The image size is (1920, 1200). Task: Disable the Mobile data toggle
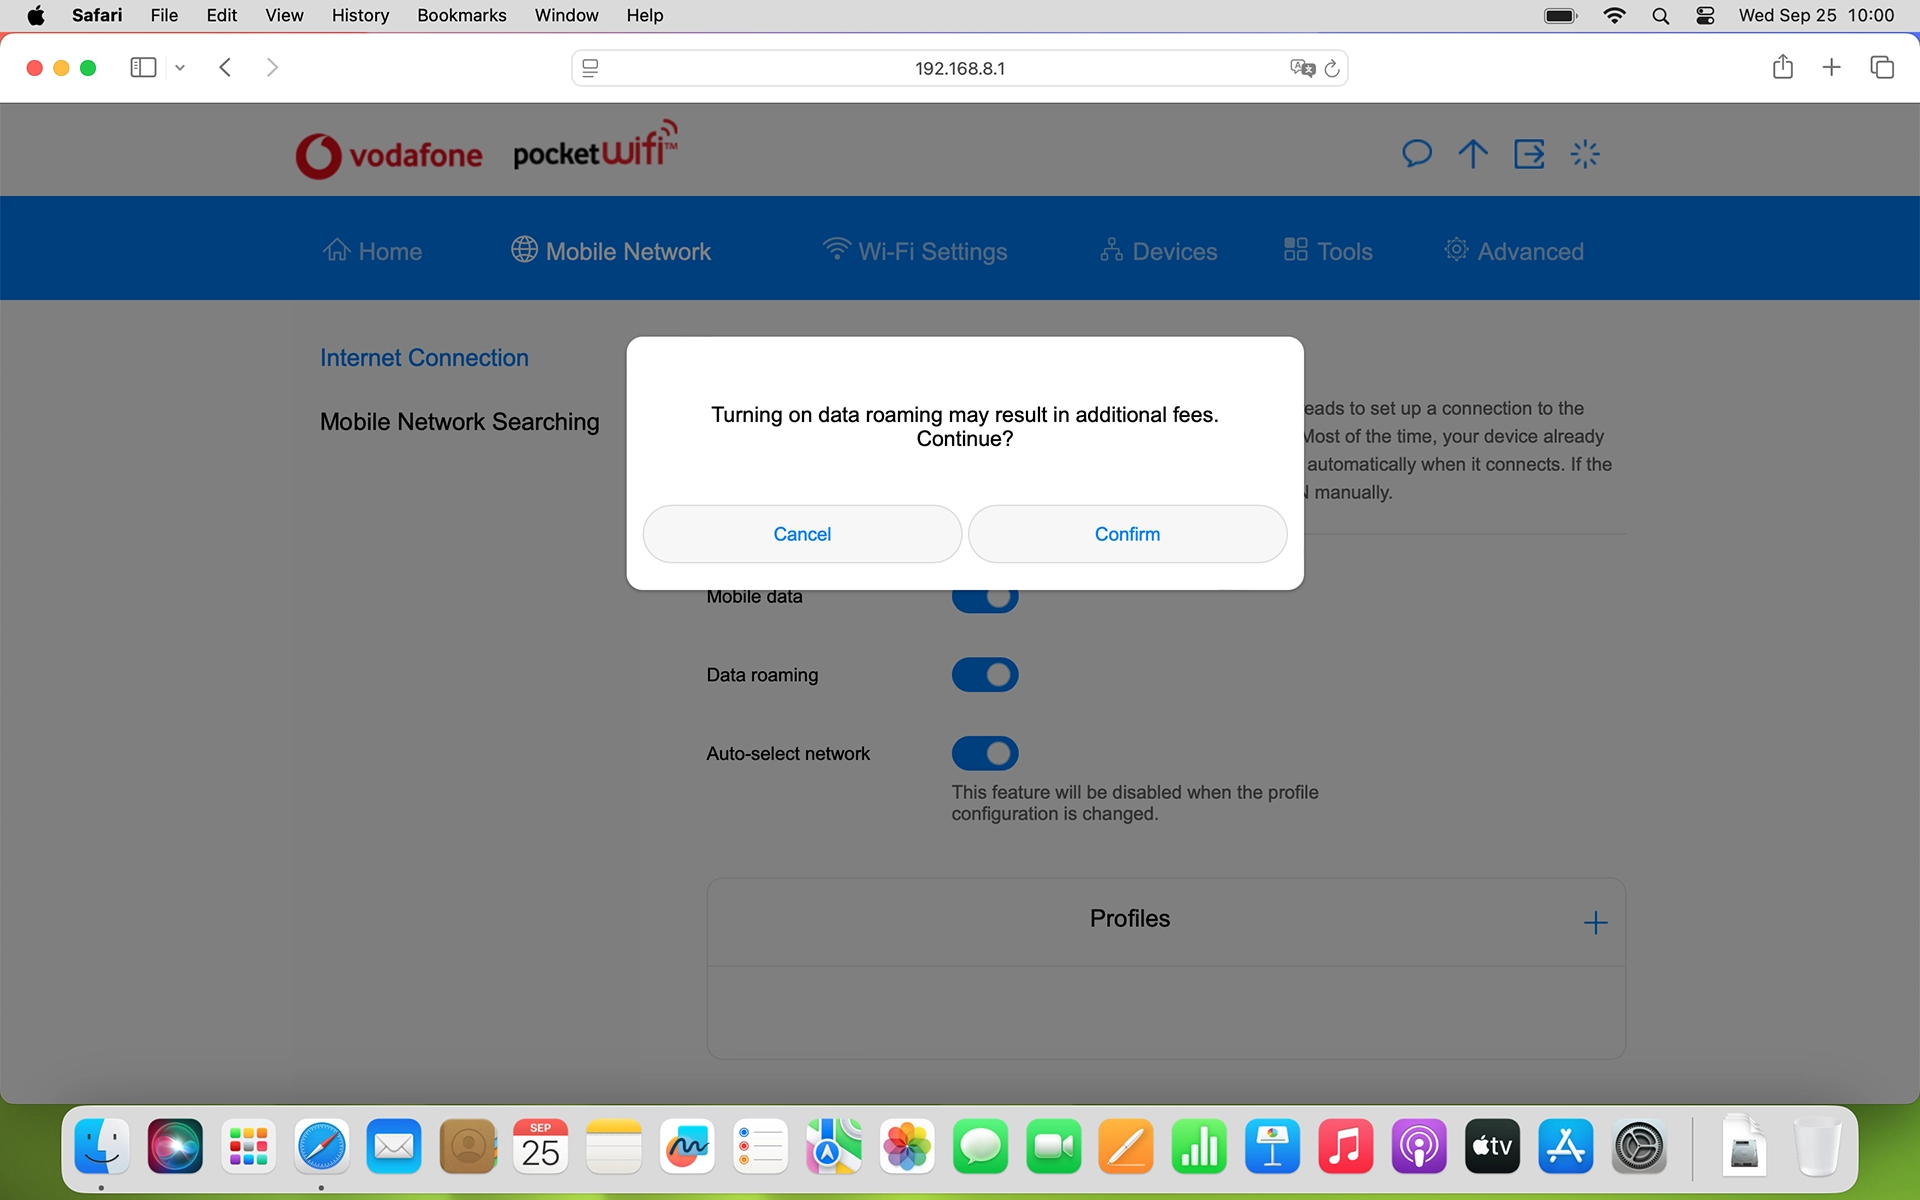click(x=985, y=597)
